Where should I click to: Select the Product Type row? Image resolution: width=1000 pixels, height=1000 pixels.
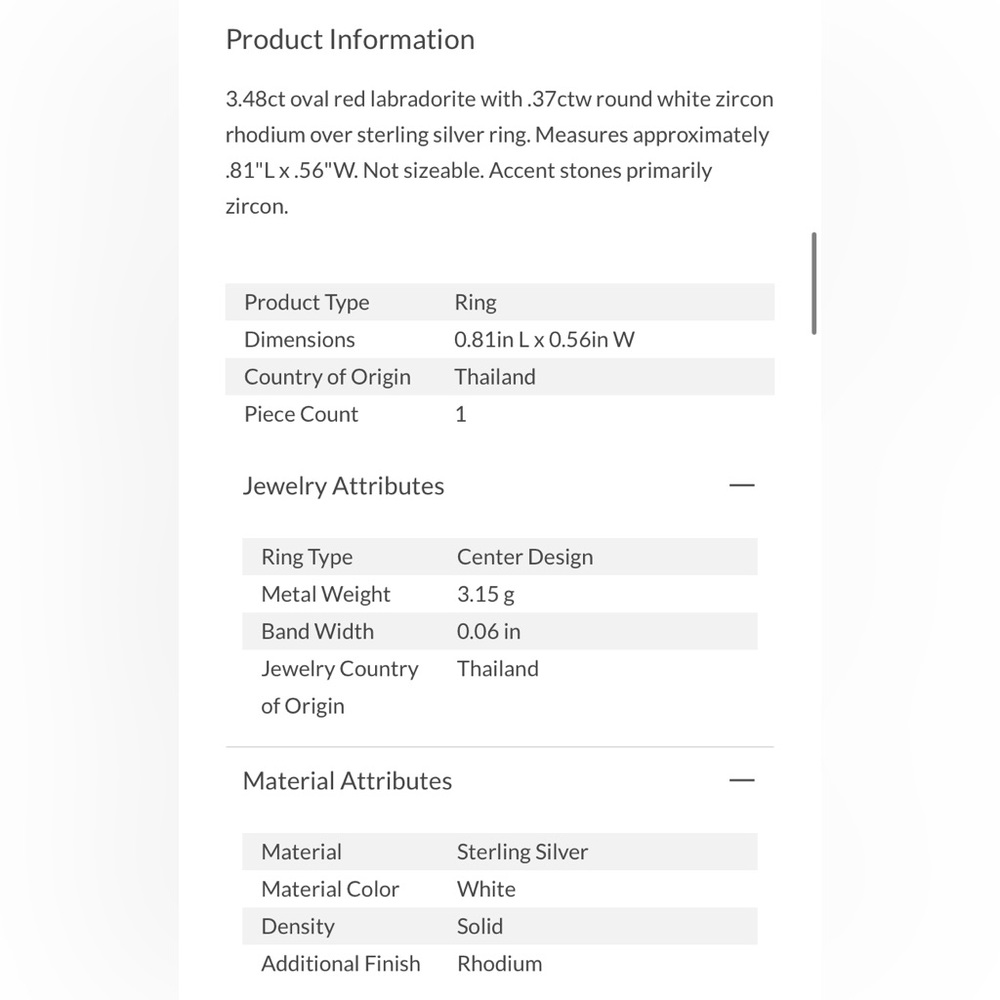point(500,302)
